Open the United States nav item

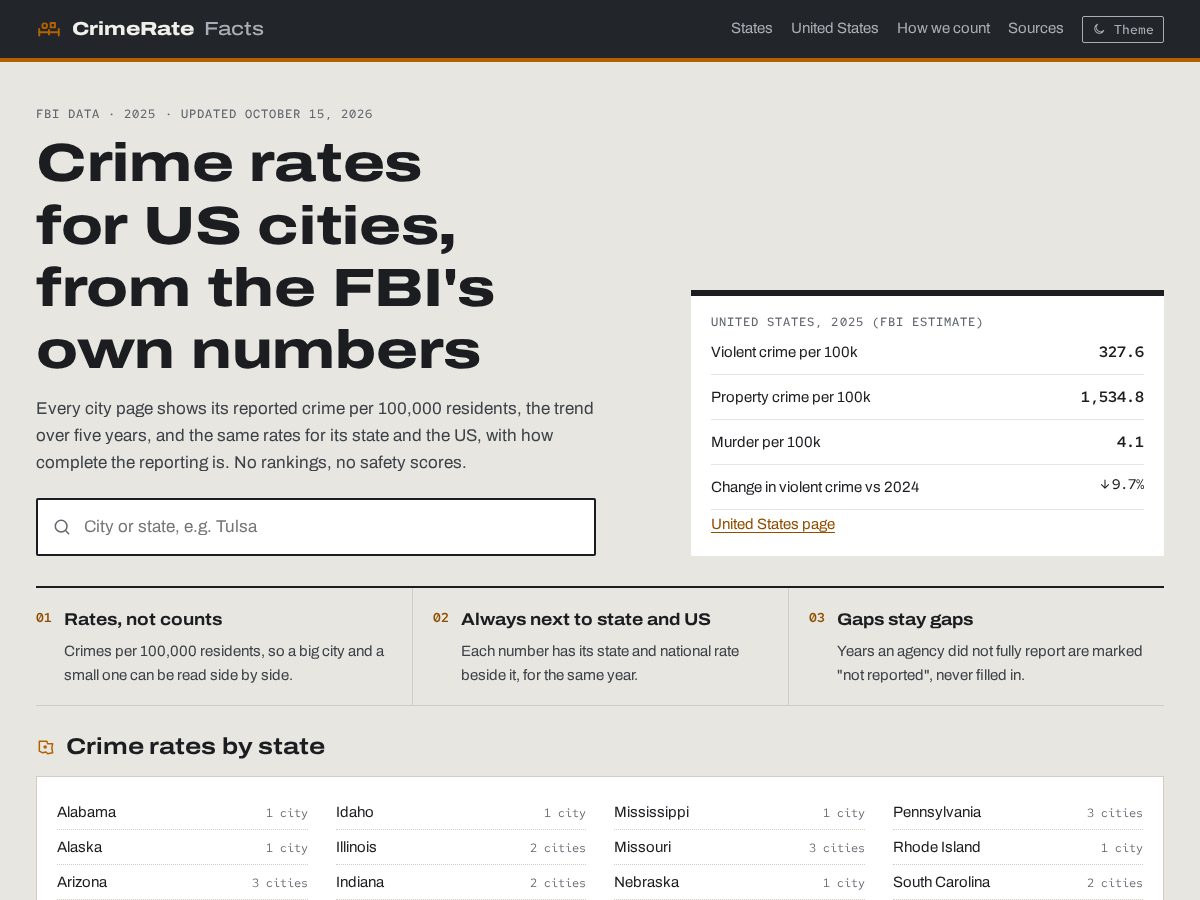[x=835, y=28]
